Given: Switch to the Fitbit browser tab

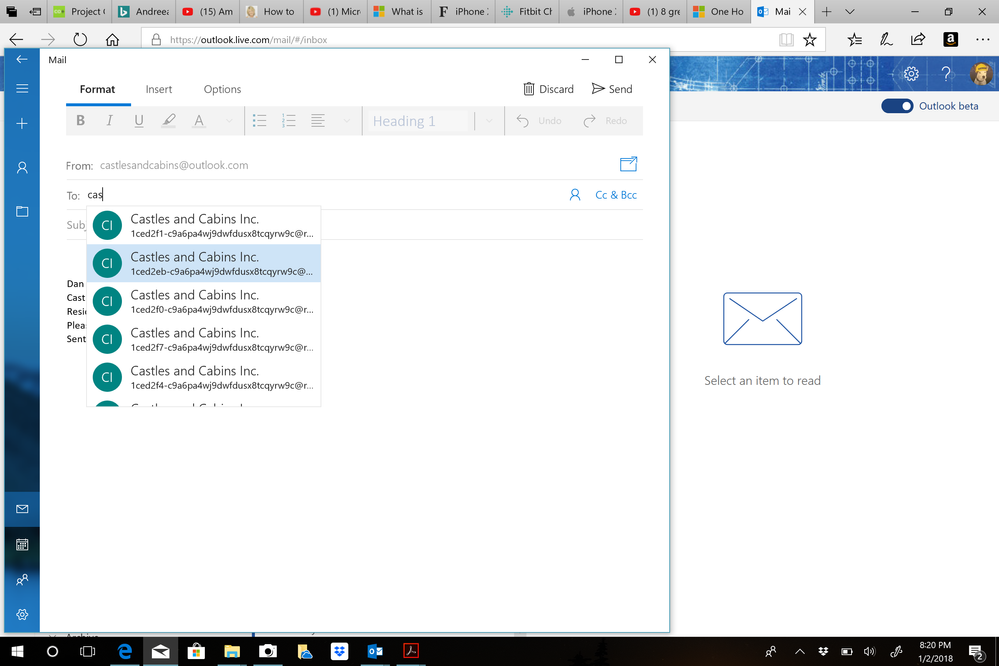Looking at the screenshot, I should tap(526, 11).
